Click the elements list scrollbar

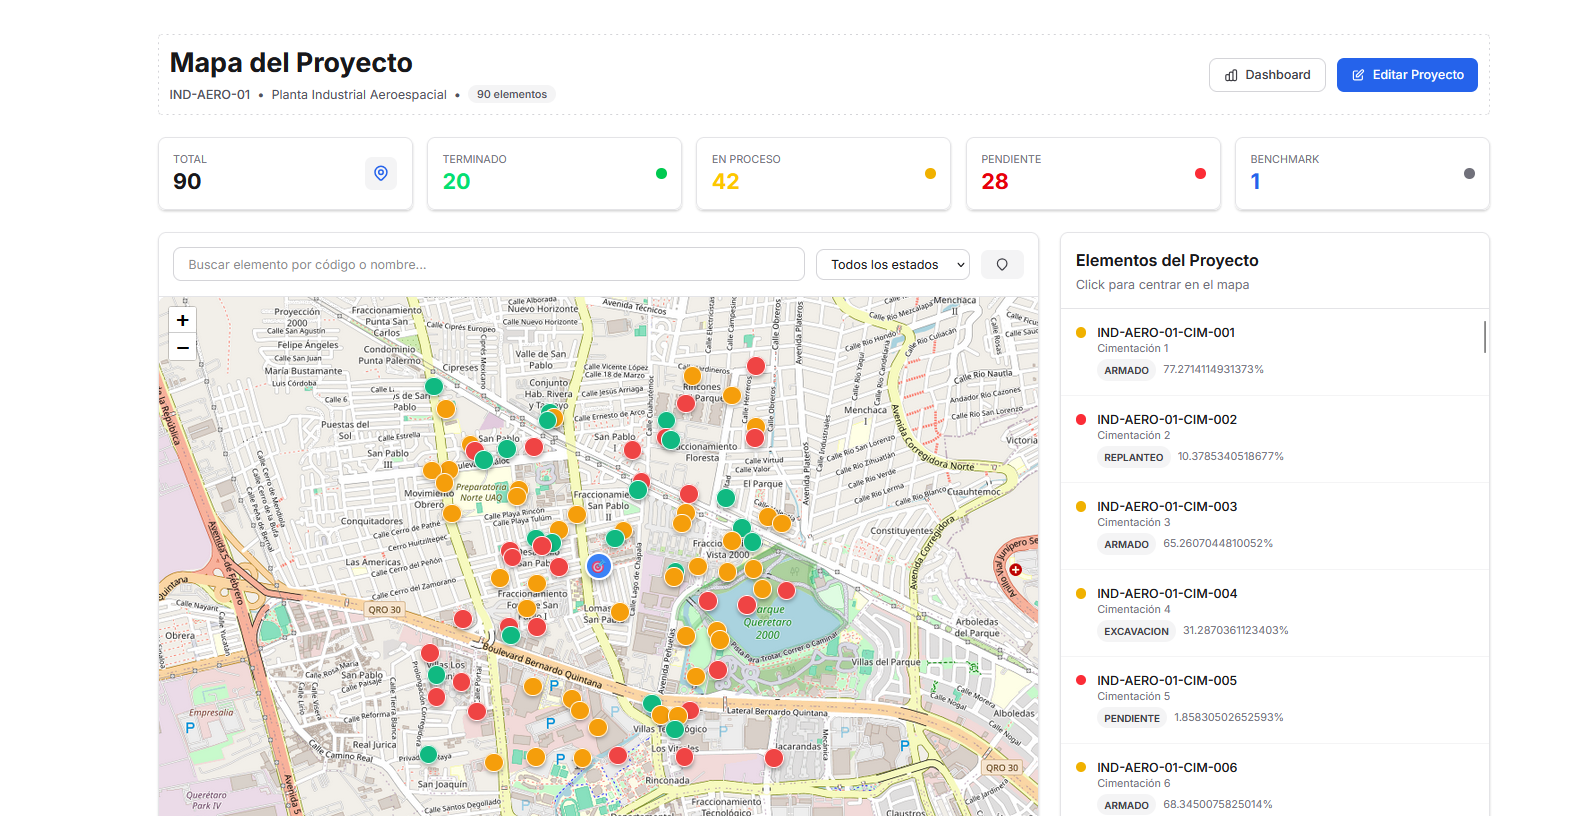[1484, 337]
